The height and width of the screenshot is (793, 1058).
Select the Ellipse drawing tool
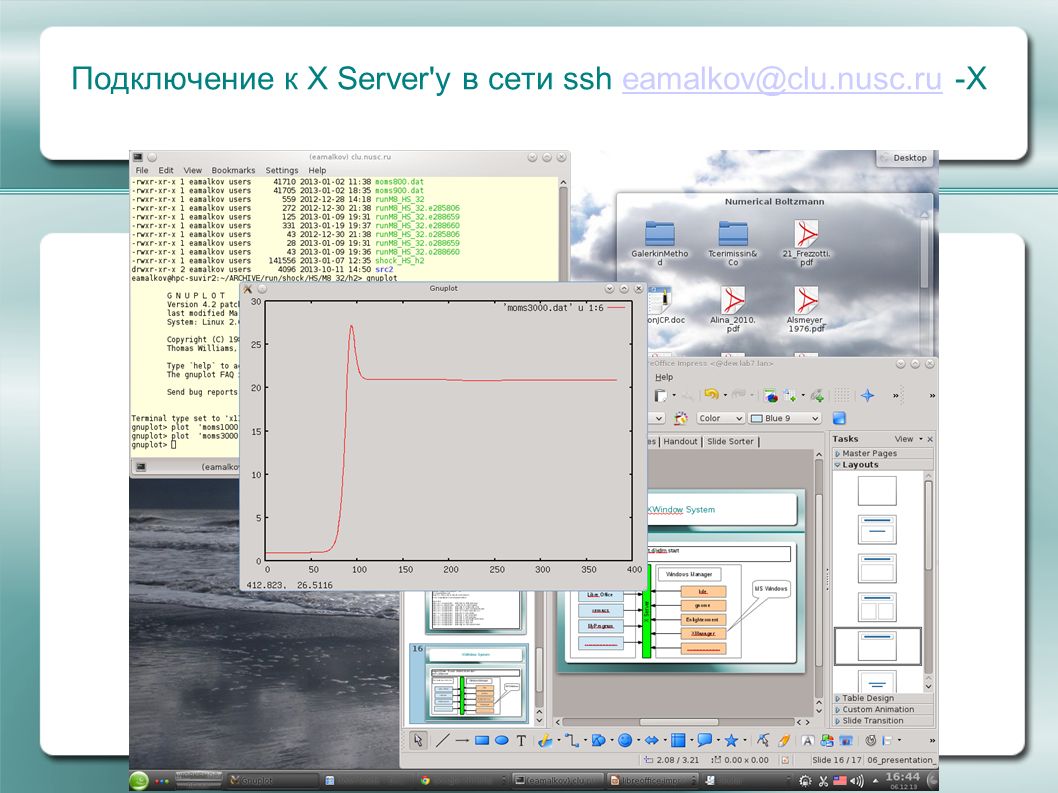(501, 740)
